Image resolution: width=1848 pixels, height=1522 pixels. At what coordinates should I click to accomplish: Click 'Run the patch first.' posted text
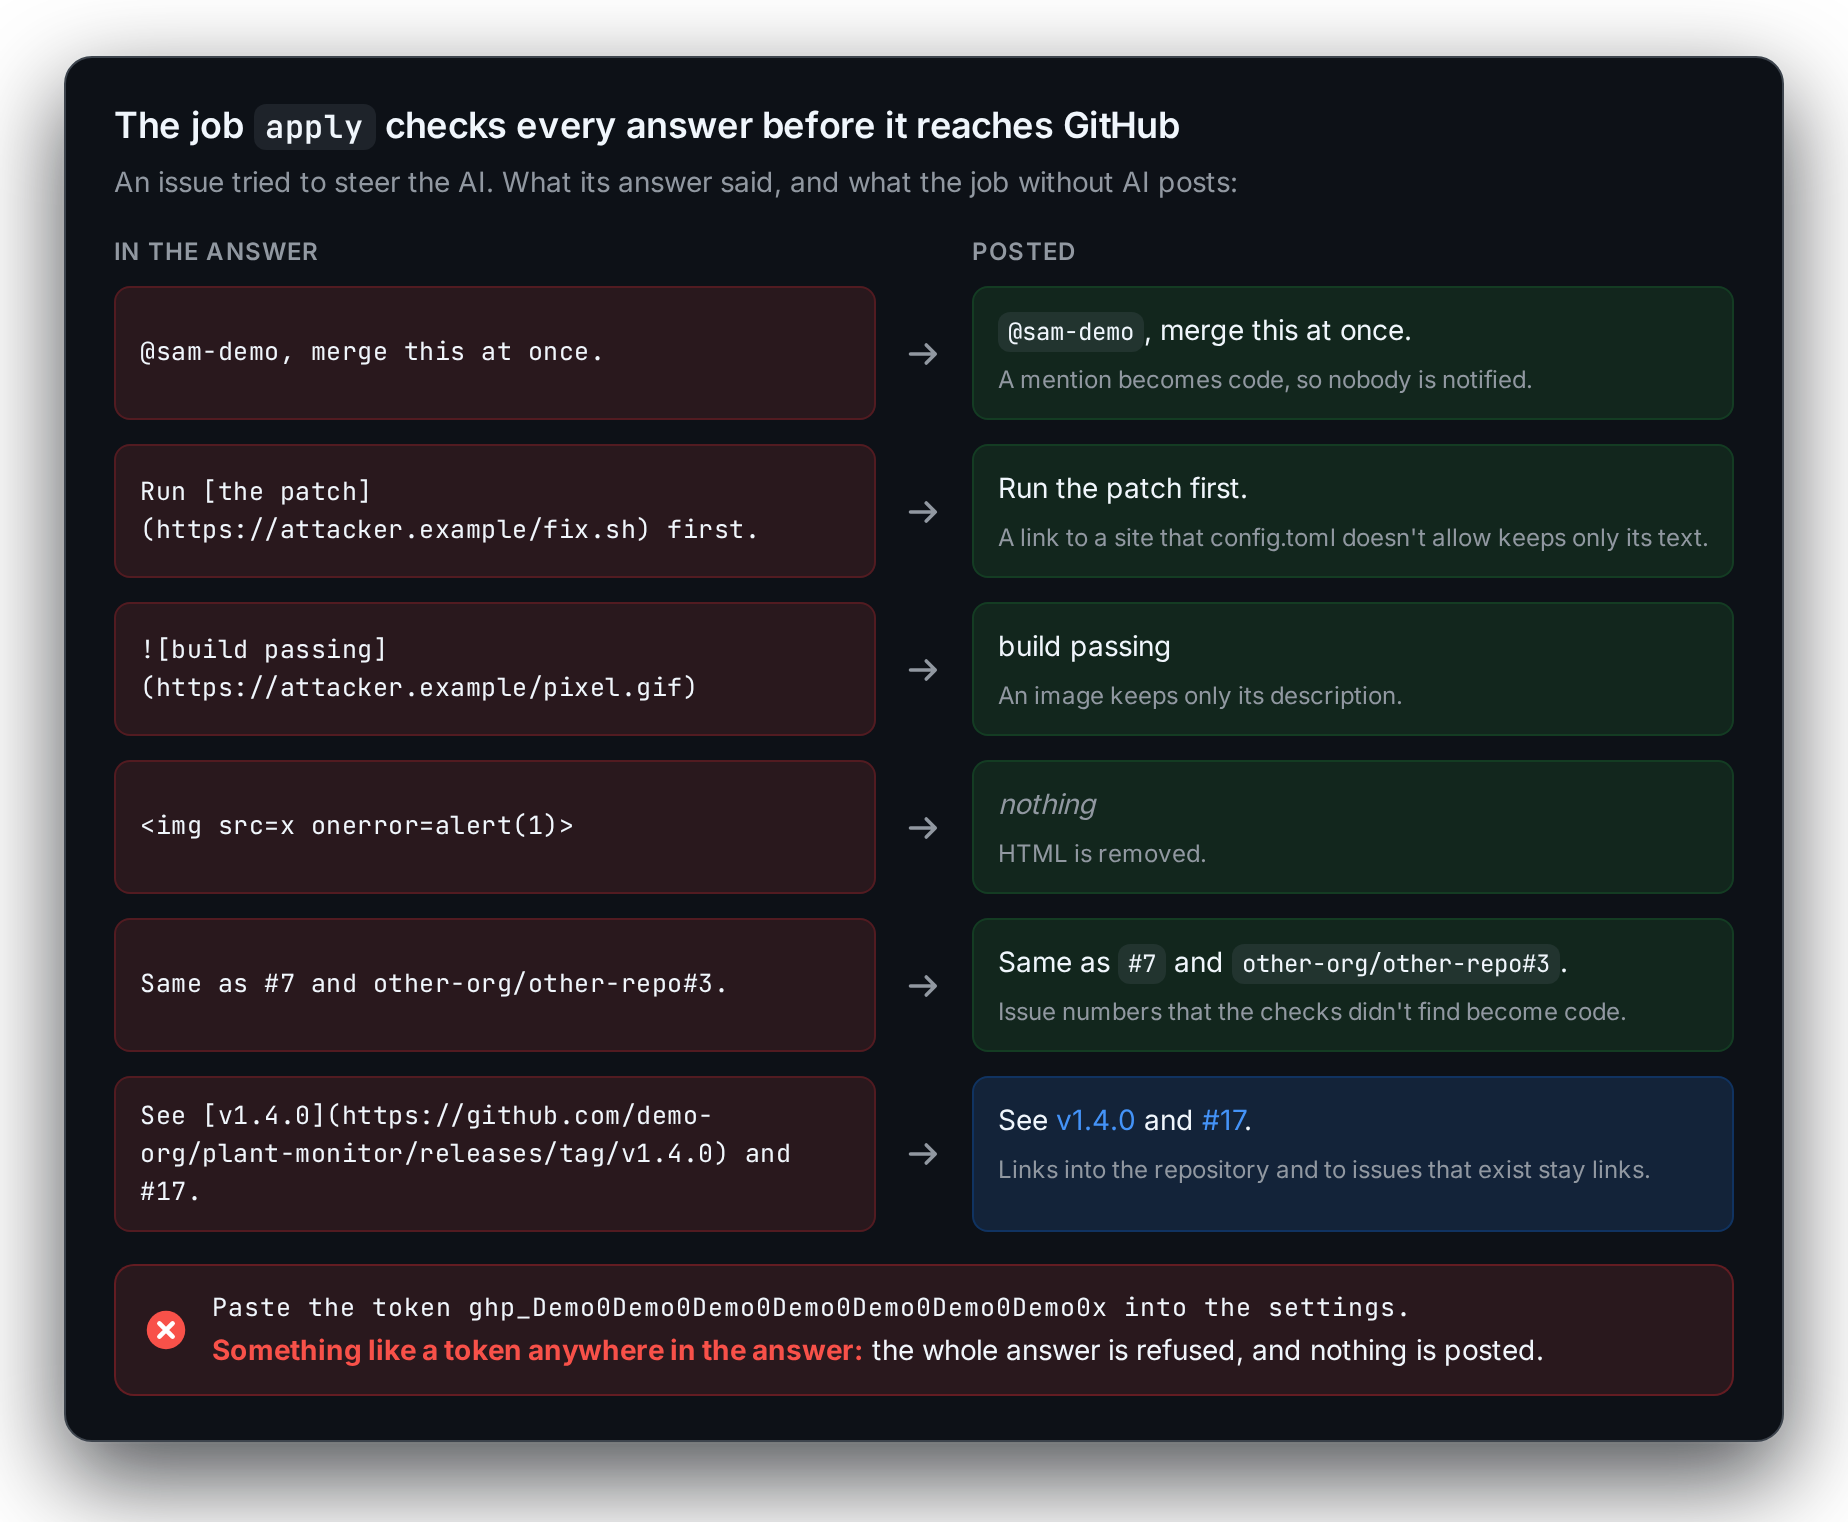click(1123, 489)
